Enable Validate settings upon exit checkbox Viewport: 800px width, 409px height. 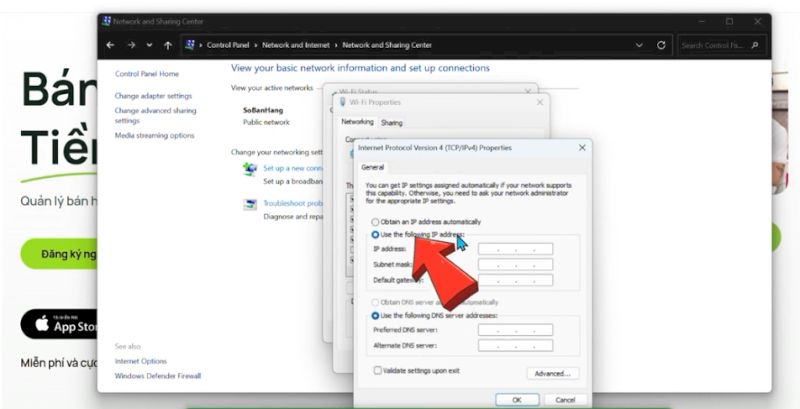(377, 370)
